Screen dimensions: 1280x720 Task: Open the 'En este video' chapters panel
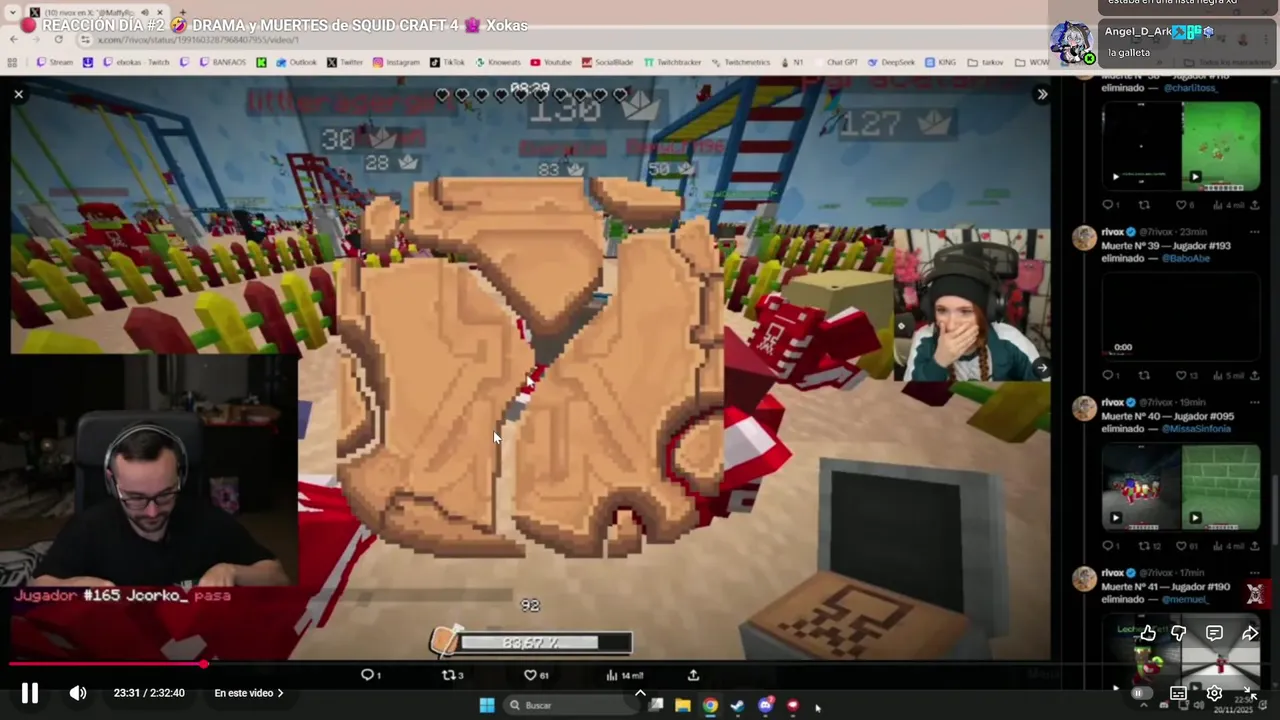coord(249,693)
